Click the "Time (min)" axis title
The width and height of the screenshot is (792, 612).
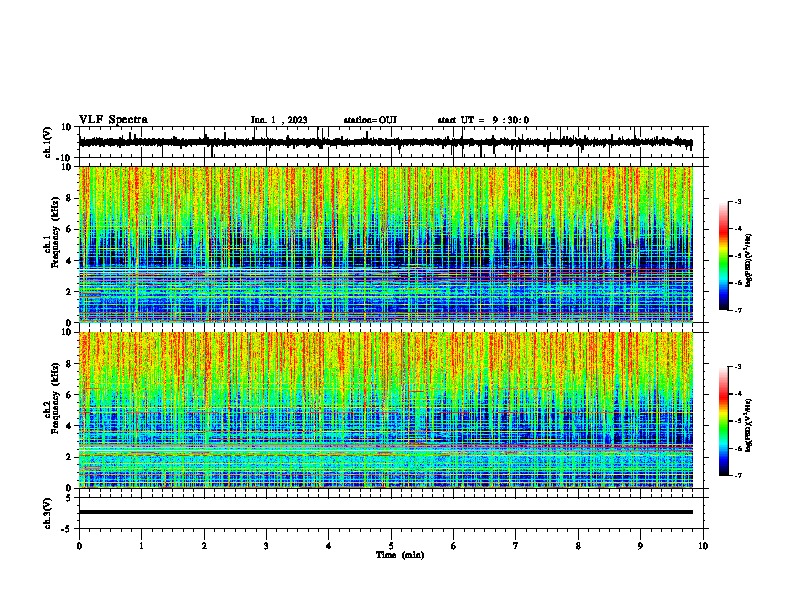[400, 555]
